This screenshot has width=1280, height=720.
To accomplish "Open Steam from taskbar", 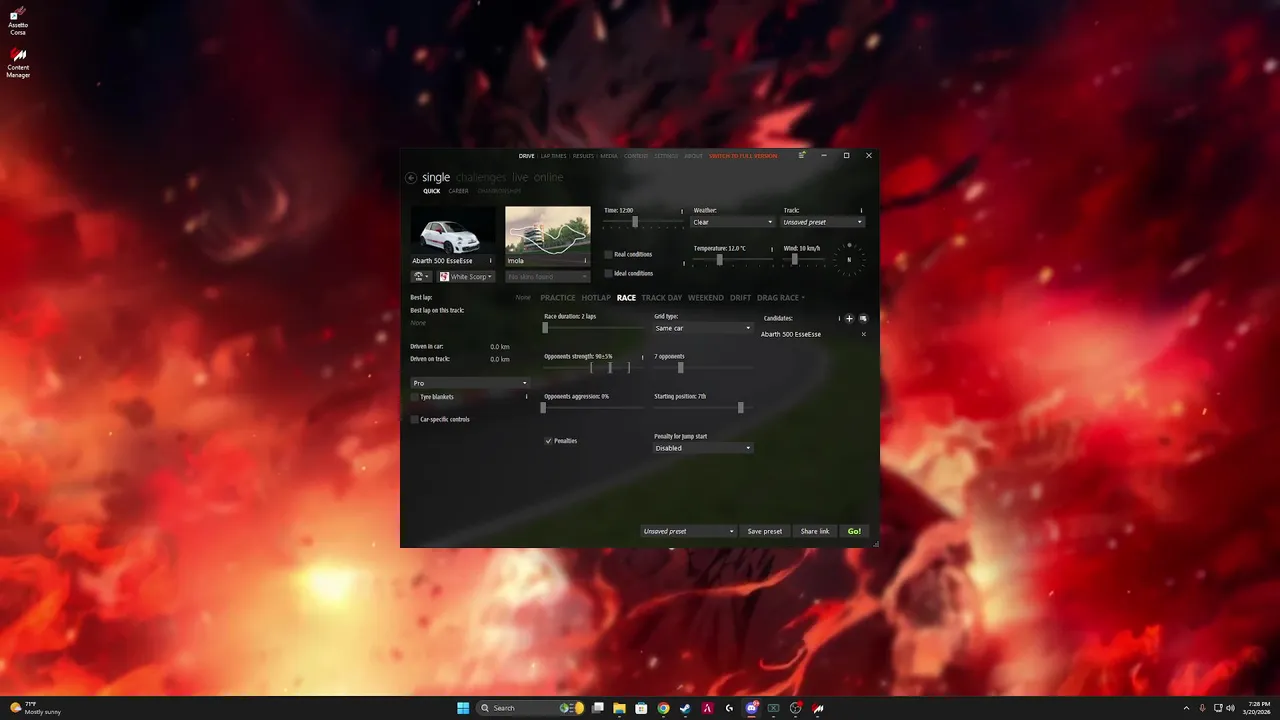I will [685, 708].
